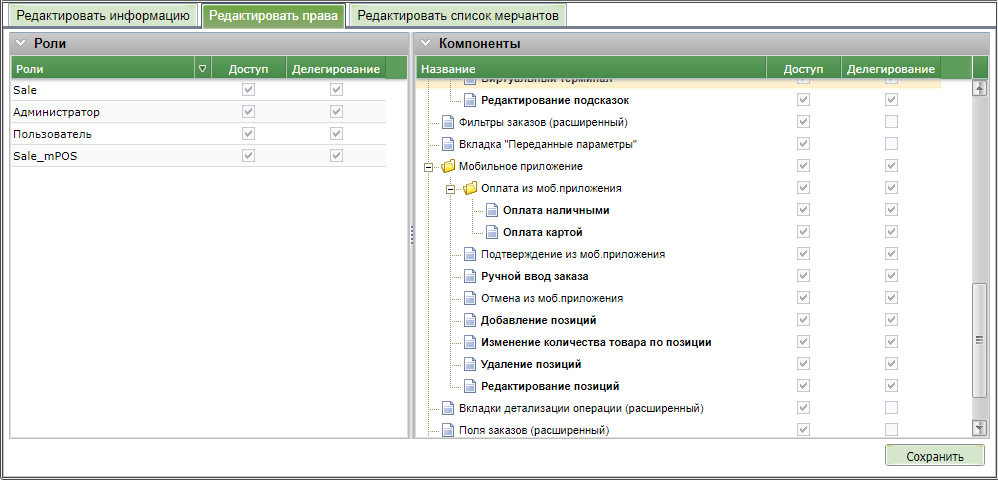Screen dimensions: 998x483
Task: Click the document icon beside Редактирование подсказок
Action: (470, 100)
